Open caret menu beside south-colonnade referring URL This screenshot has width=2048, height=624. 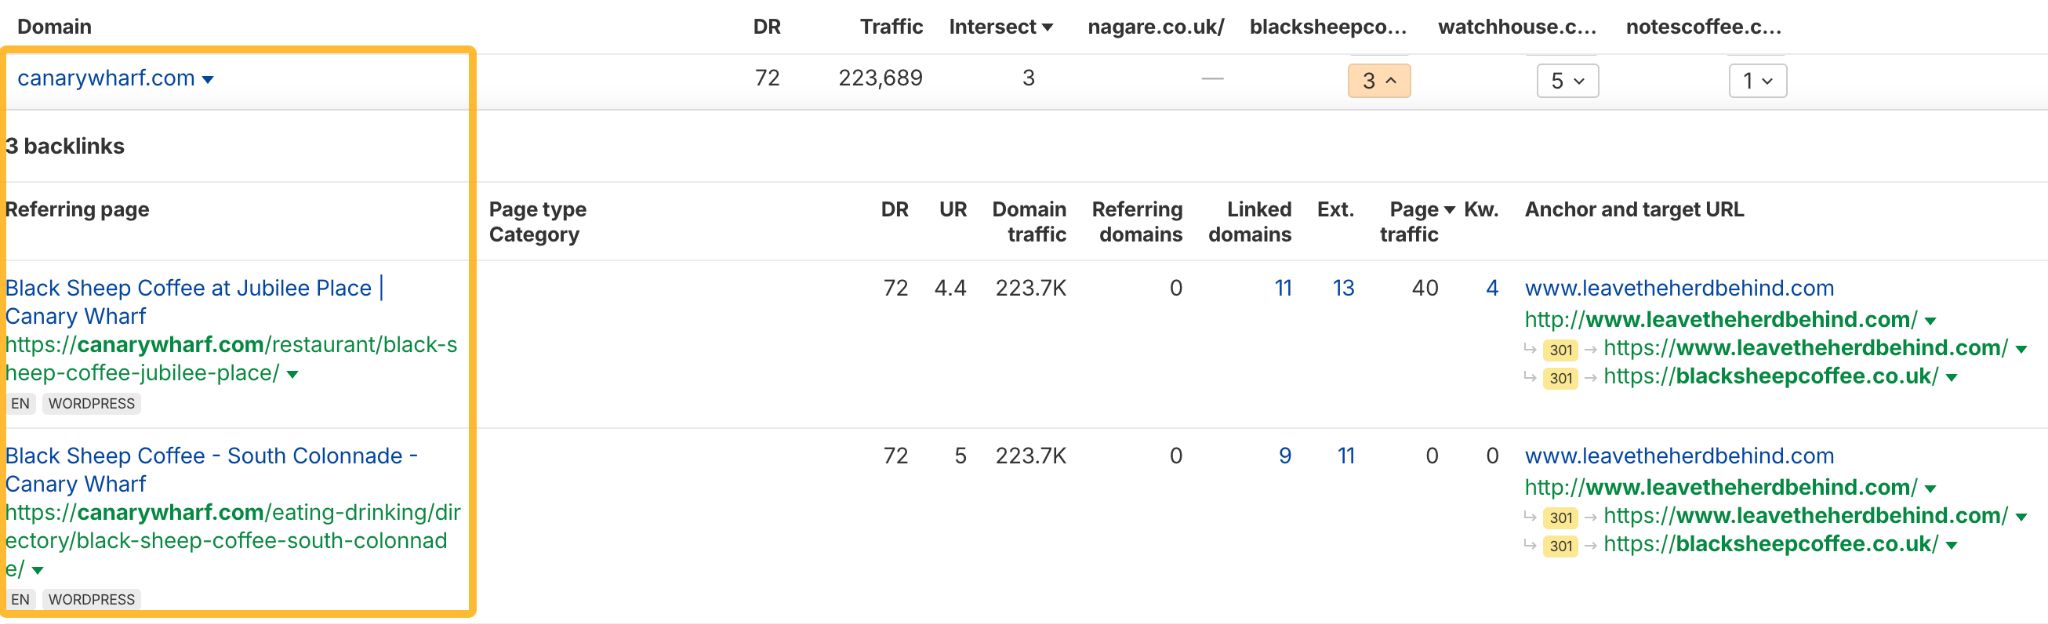pos(38,571)
